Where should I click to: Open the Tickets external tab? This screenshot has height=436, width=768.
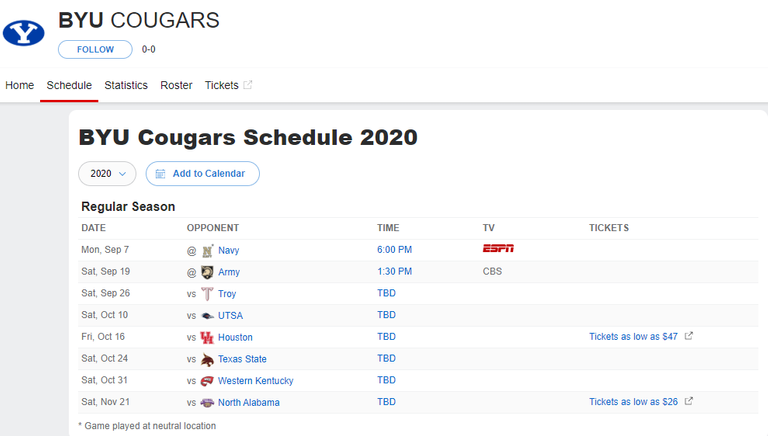point(228,85)
